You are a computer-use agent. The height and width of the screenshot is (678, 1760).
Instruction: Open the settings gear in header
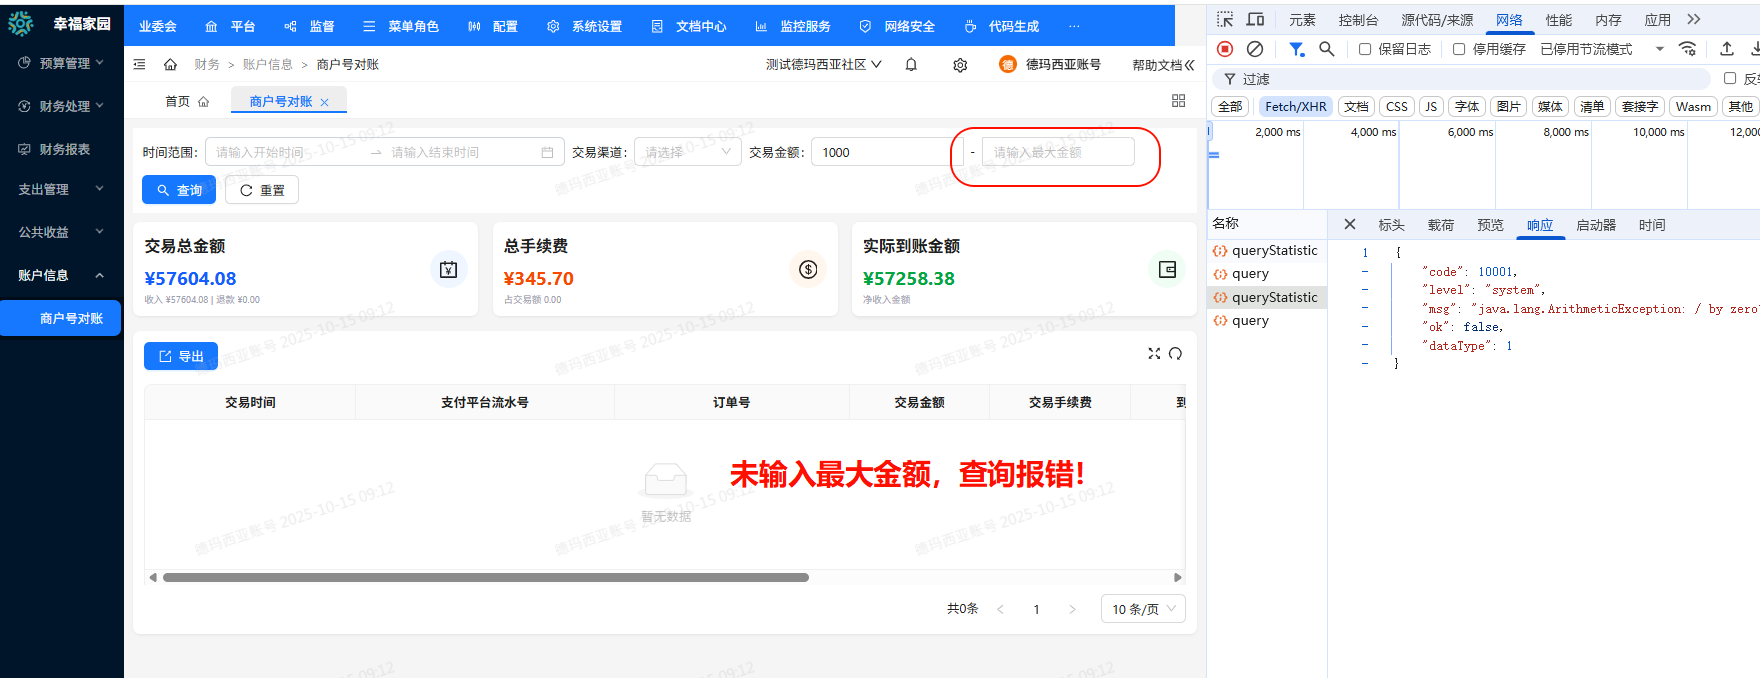pyautogui.click(x=960, y=65)
